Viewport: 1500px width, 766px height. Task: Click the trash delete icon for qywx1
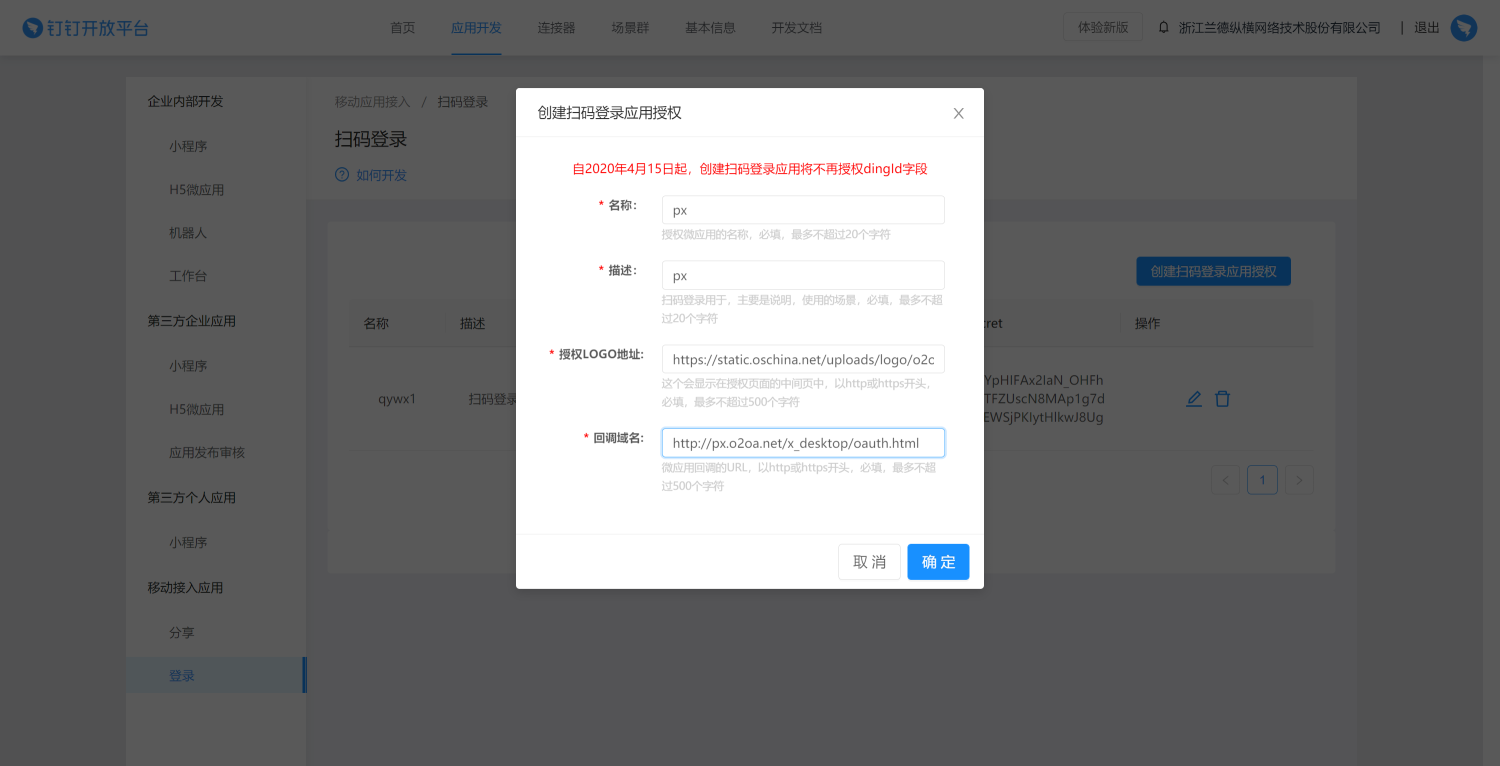(x=1222, y=399)
